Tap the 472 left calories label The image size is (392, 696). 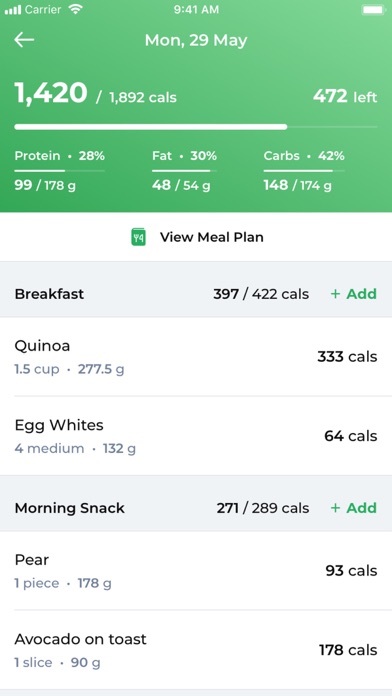point(345,96)
